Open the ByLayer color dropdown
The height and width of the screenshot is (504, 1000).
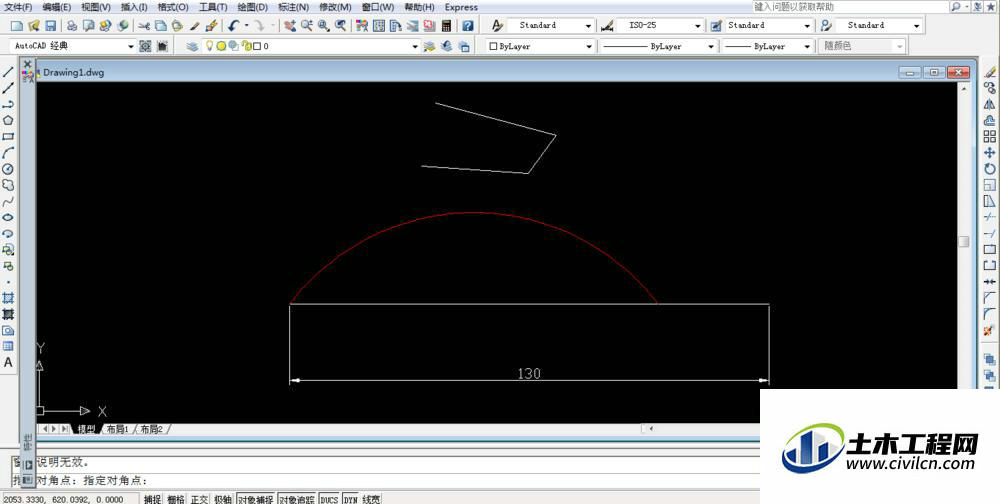[x=541, y=46]
